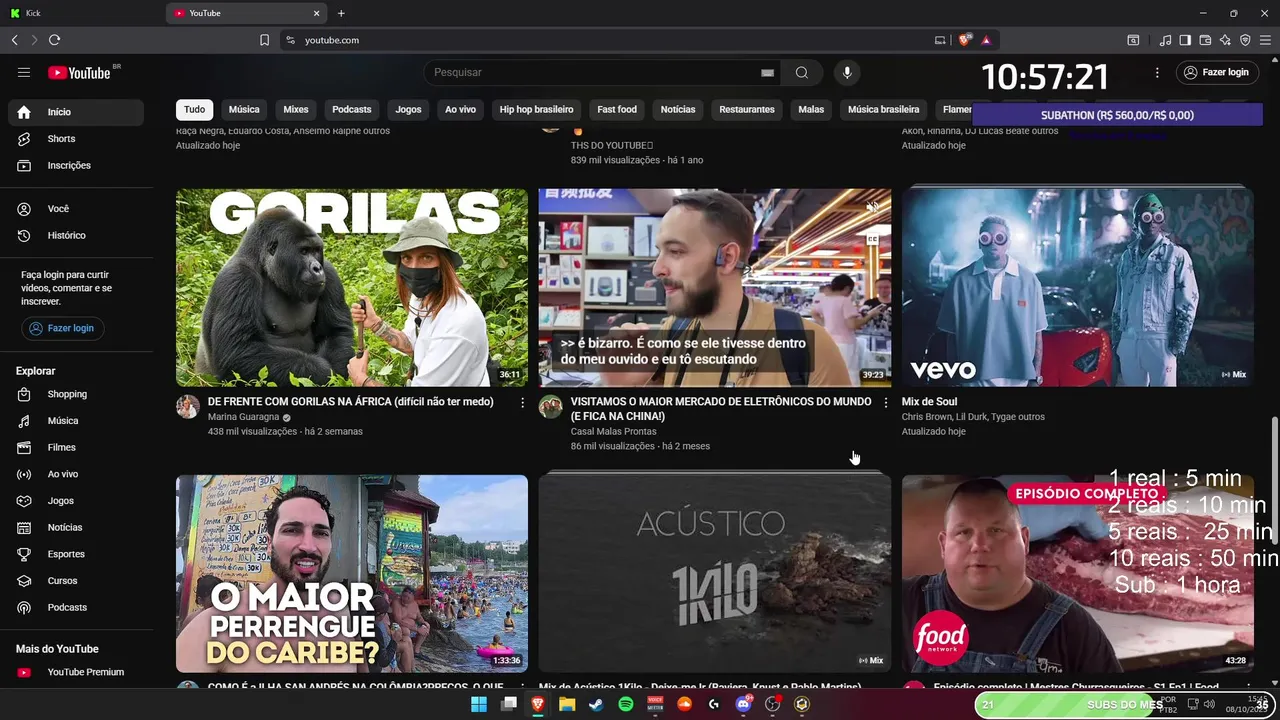
Task: Open Histórico in the sidebar
Action: pyautogui.click(x=76, y=235)
